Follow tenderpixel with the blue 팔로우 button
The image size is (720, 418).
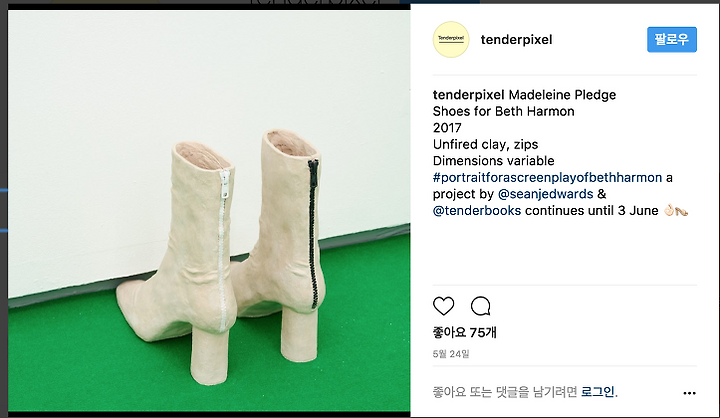coord(672,40)
